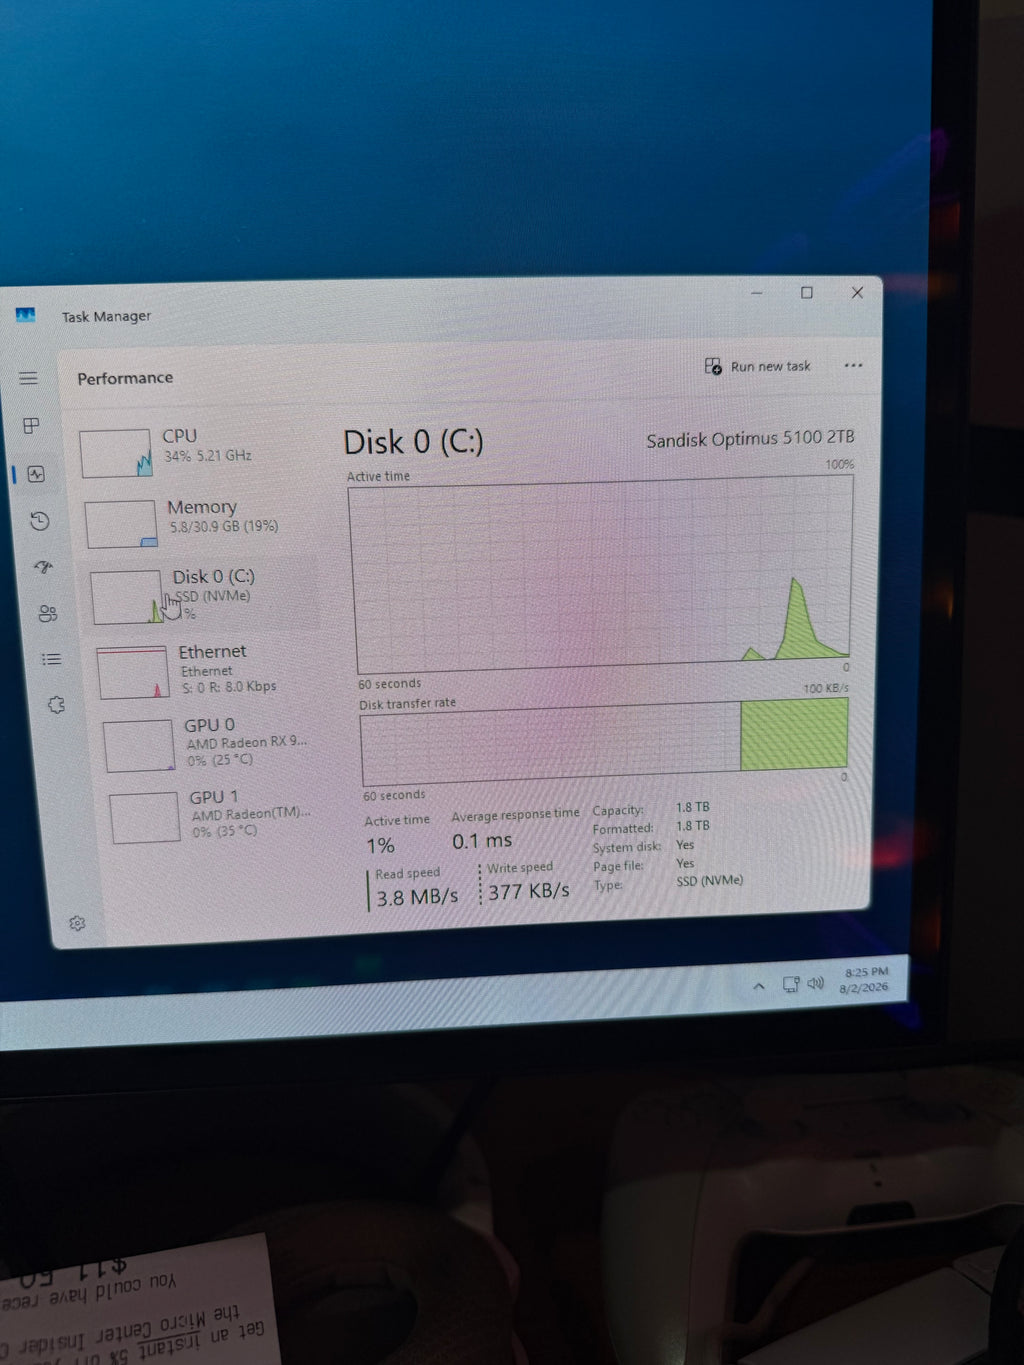1024x1365 pixels.
Task: Close the Task Manager window
Action: (x=857, y=292)
